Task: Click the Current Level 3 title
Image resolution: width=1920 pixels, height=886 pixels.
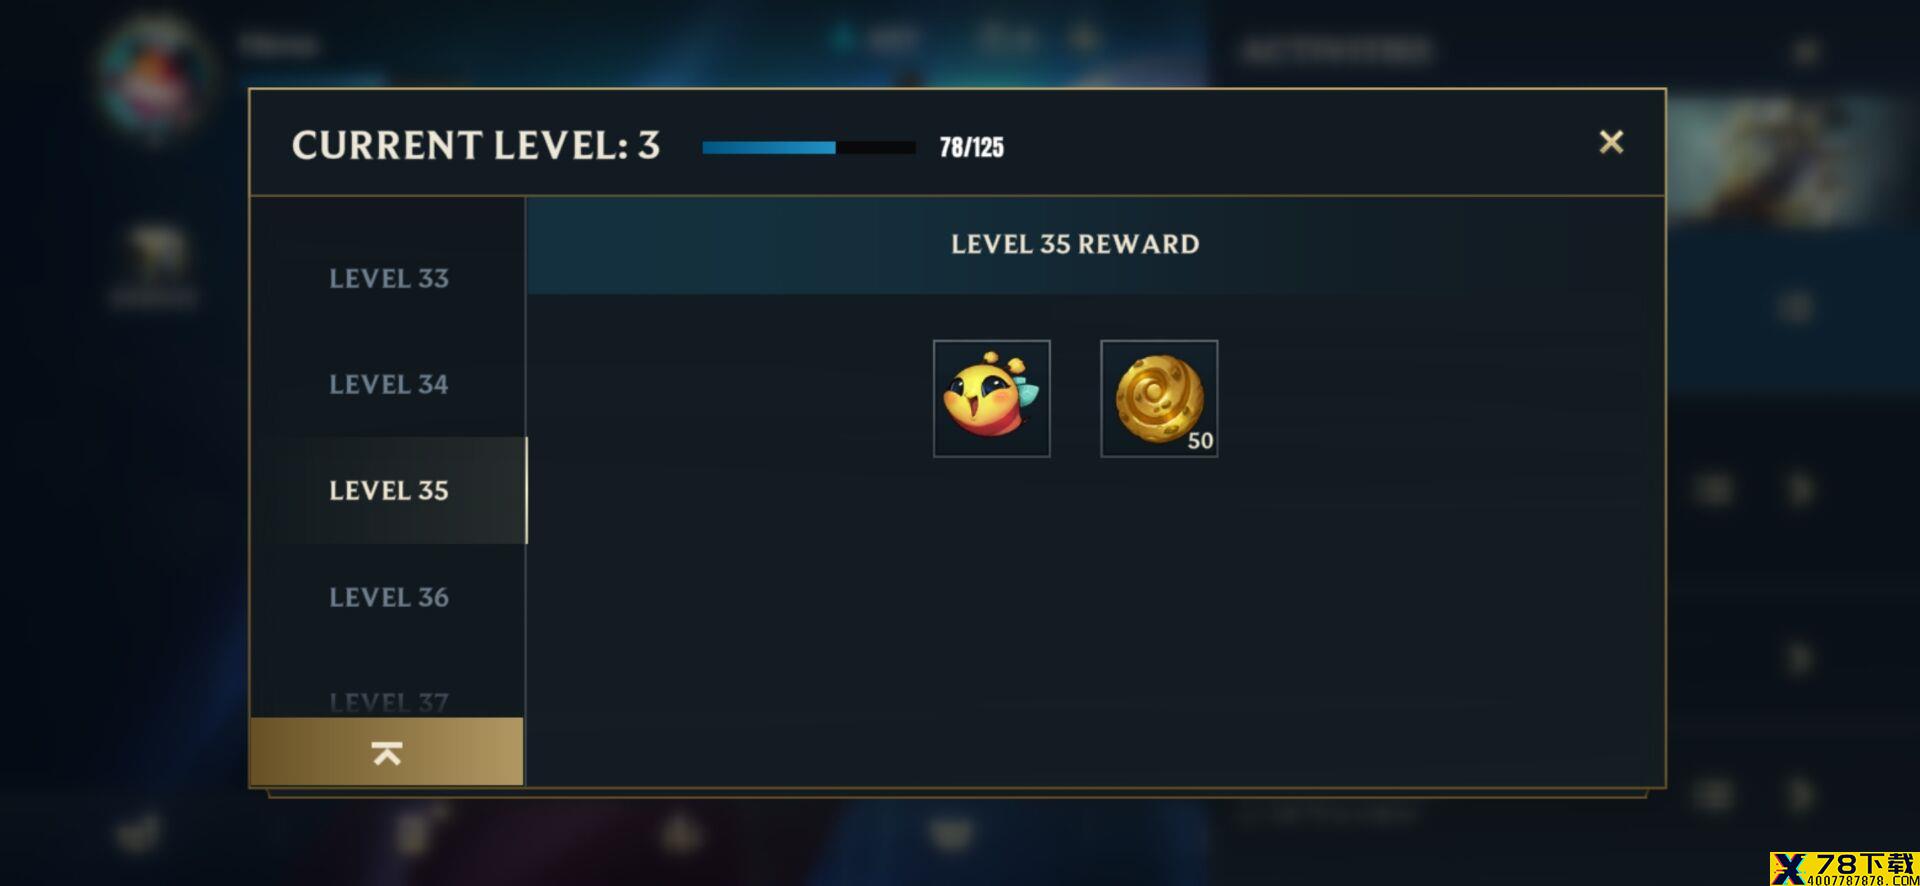Action: pyautogui.click(x=476, y=145)
